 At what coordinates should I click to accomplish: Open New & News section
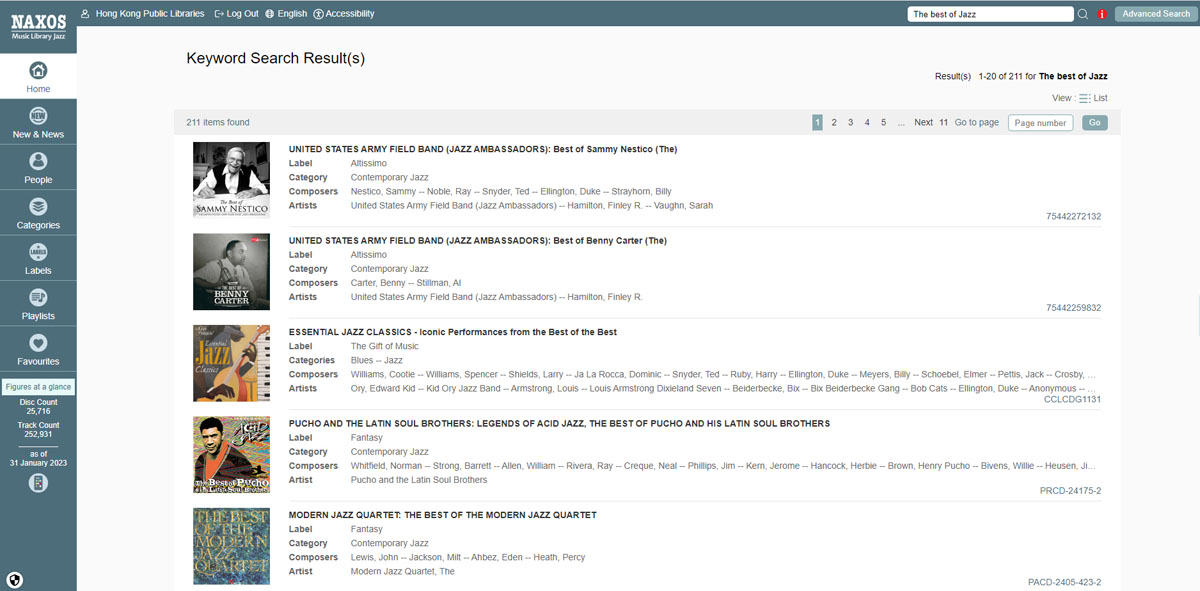coord(38,116)
